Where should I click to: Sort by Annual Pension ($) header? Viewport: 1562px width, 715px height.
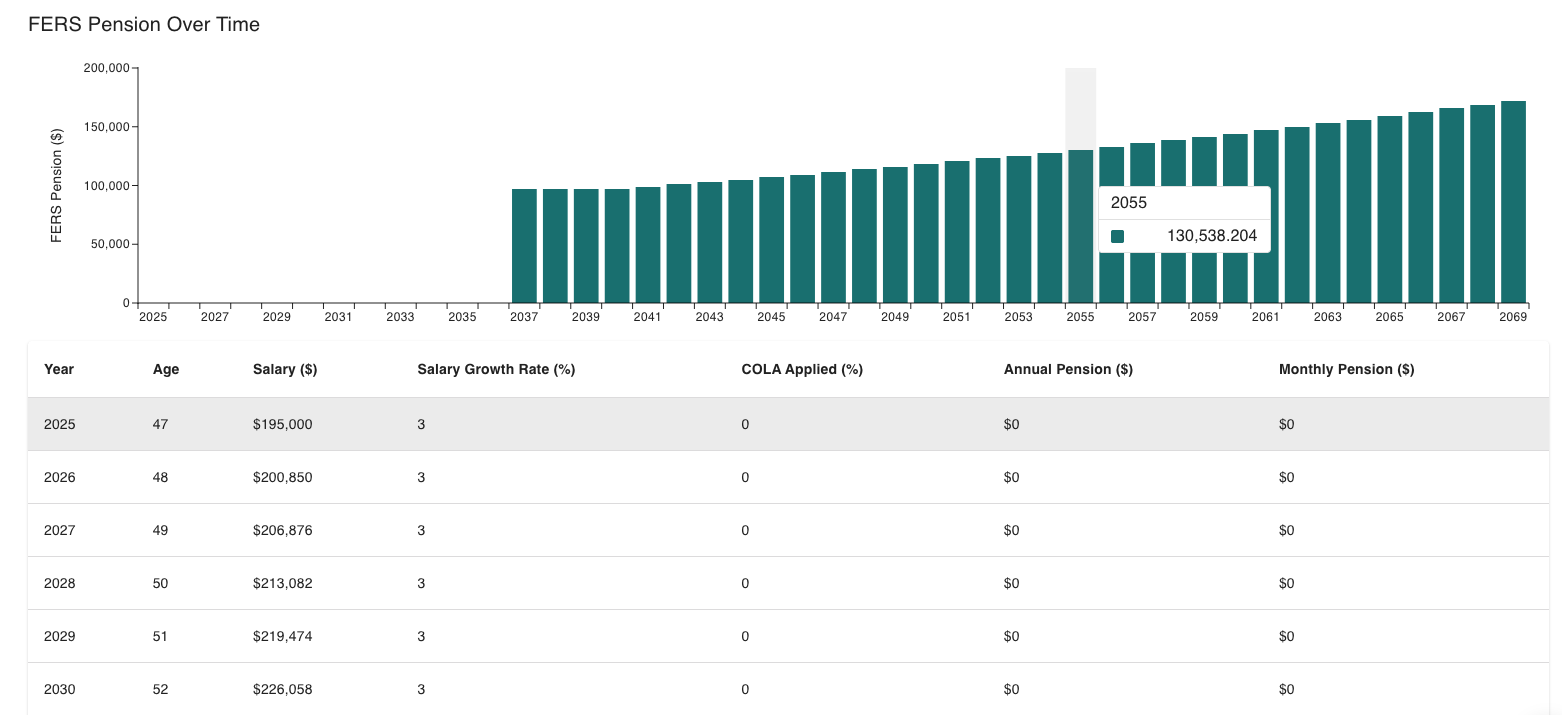pyautogui.click(x=1068, y=369)
